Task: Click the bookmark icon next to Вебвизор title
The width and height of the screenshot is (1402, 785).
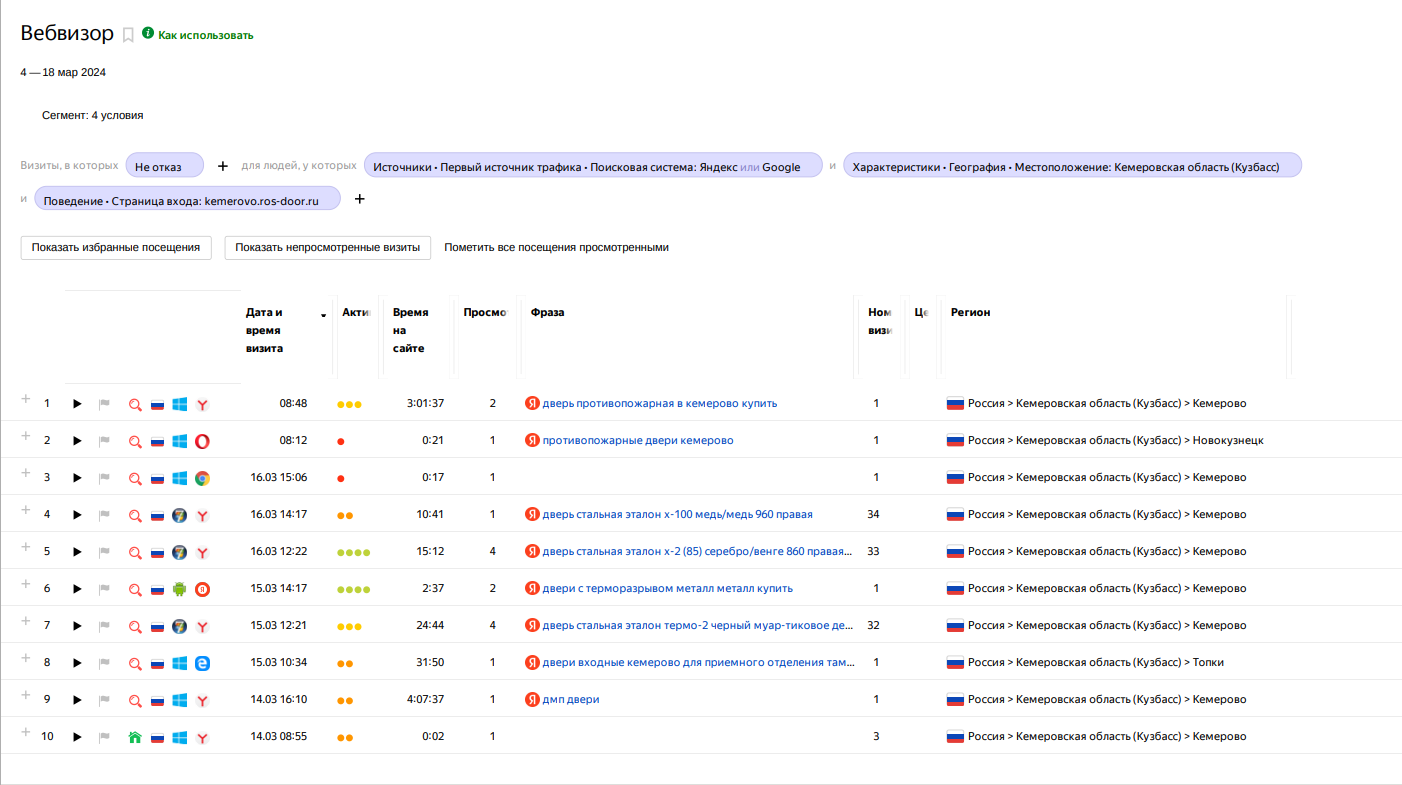Action: tap(128, 35)
